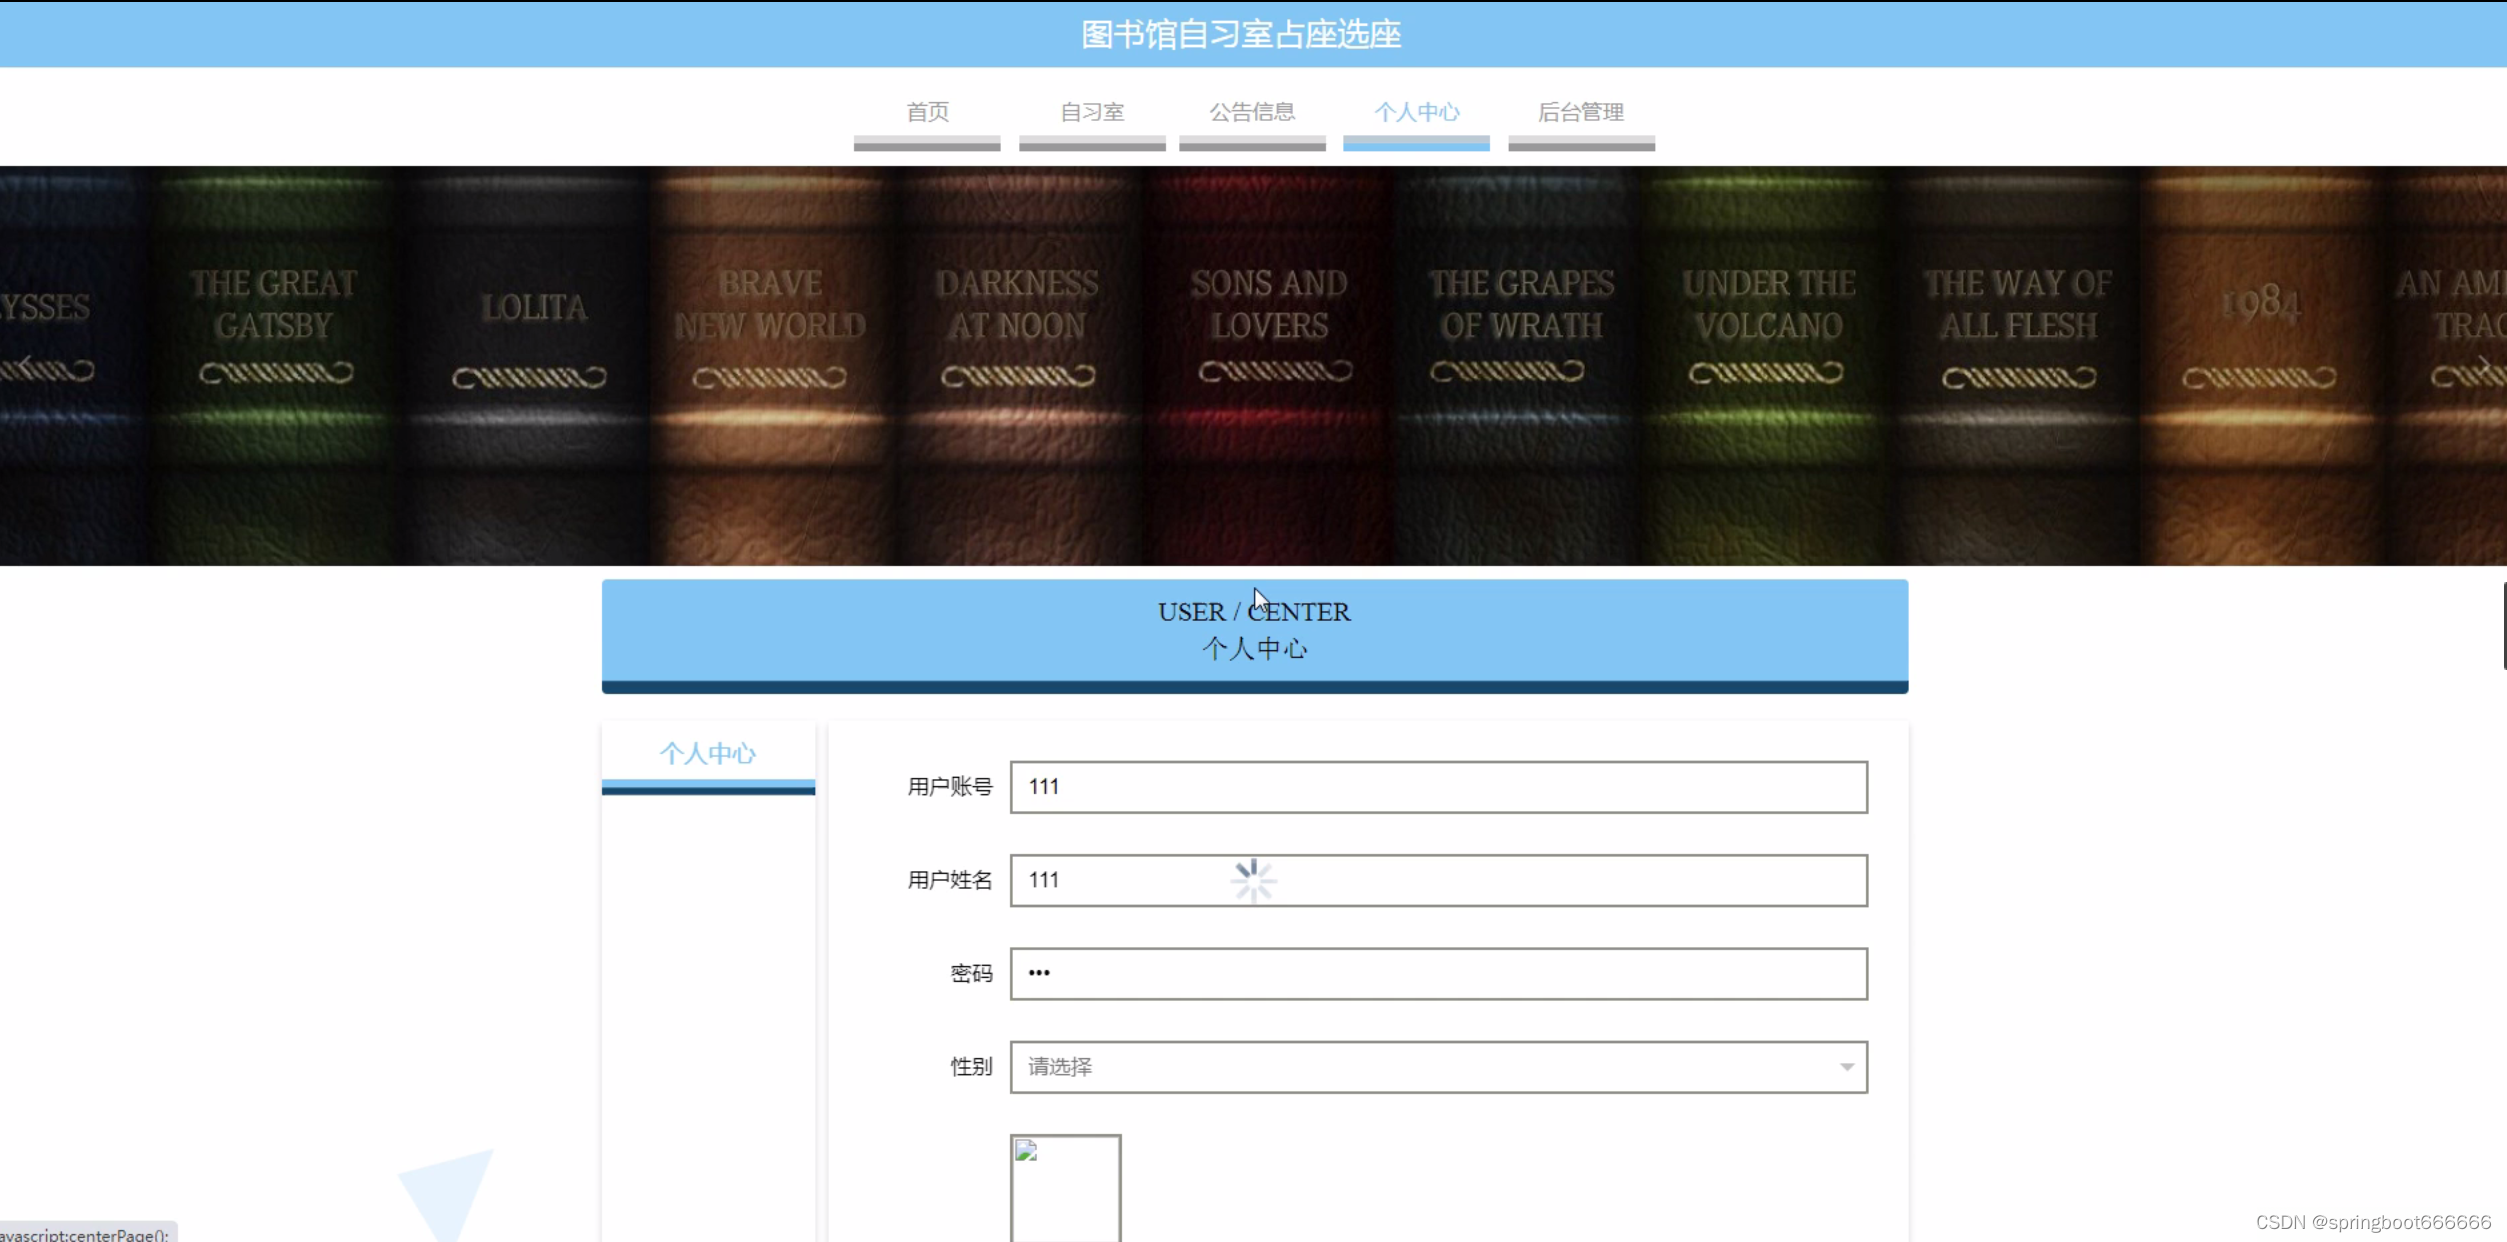Switch to the 自习室 tab
2507x1242 pixels.
pos(1092,112)
